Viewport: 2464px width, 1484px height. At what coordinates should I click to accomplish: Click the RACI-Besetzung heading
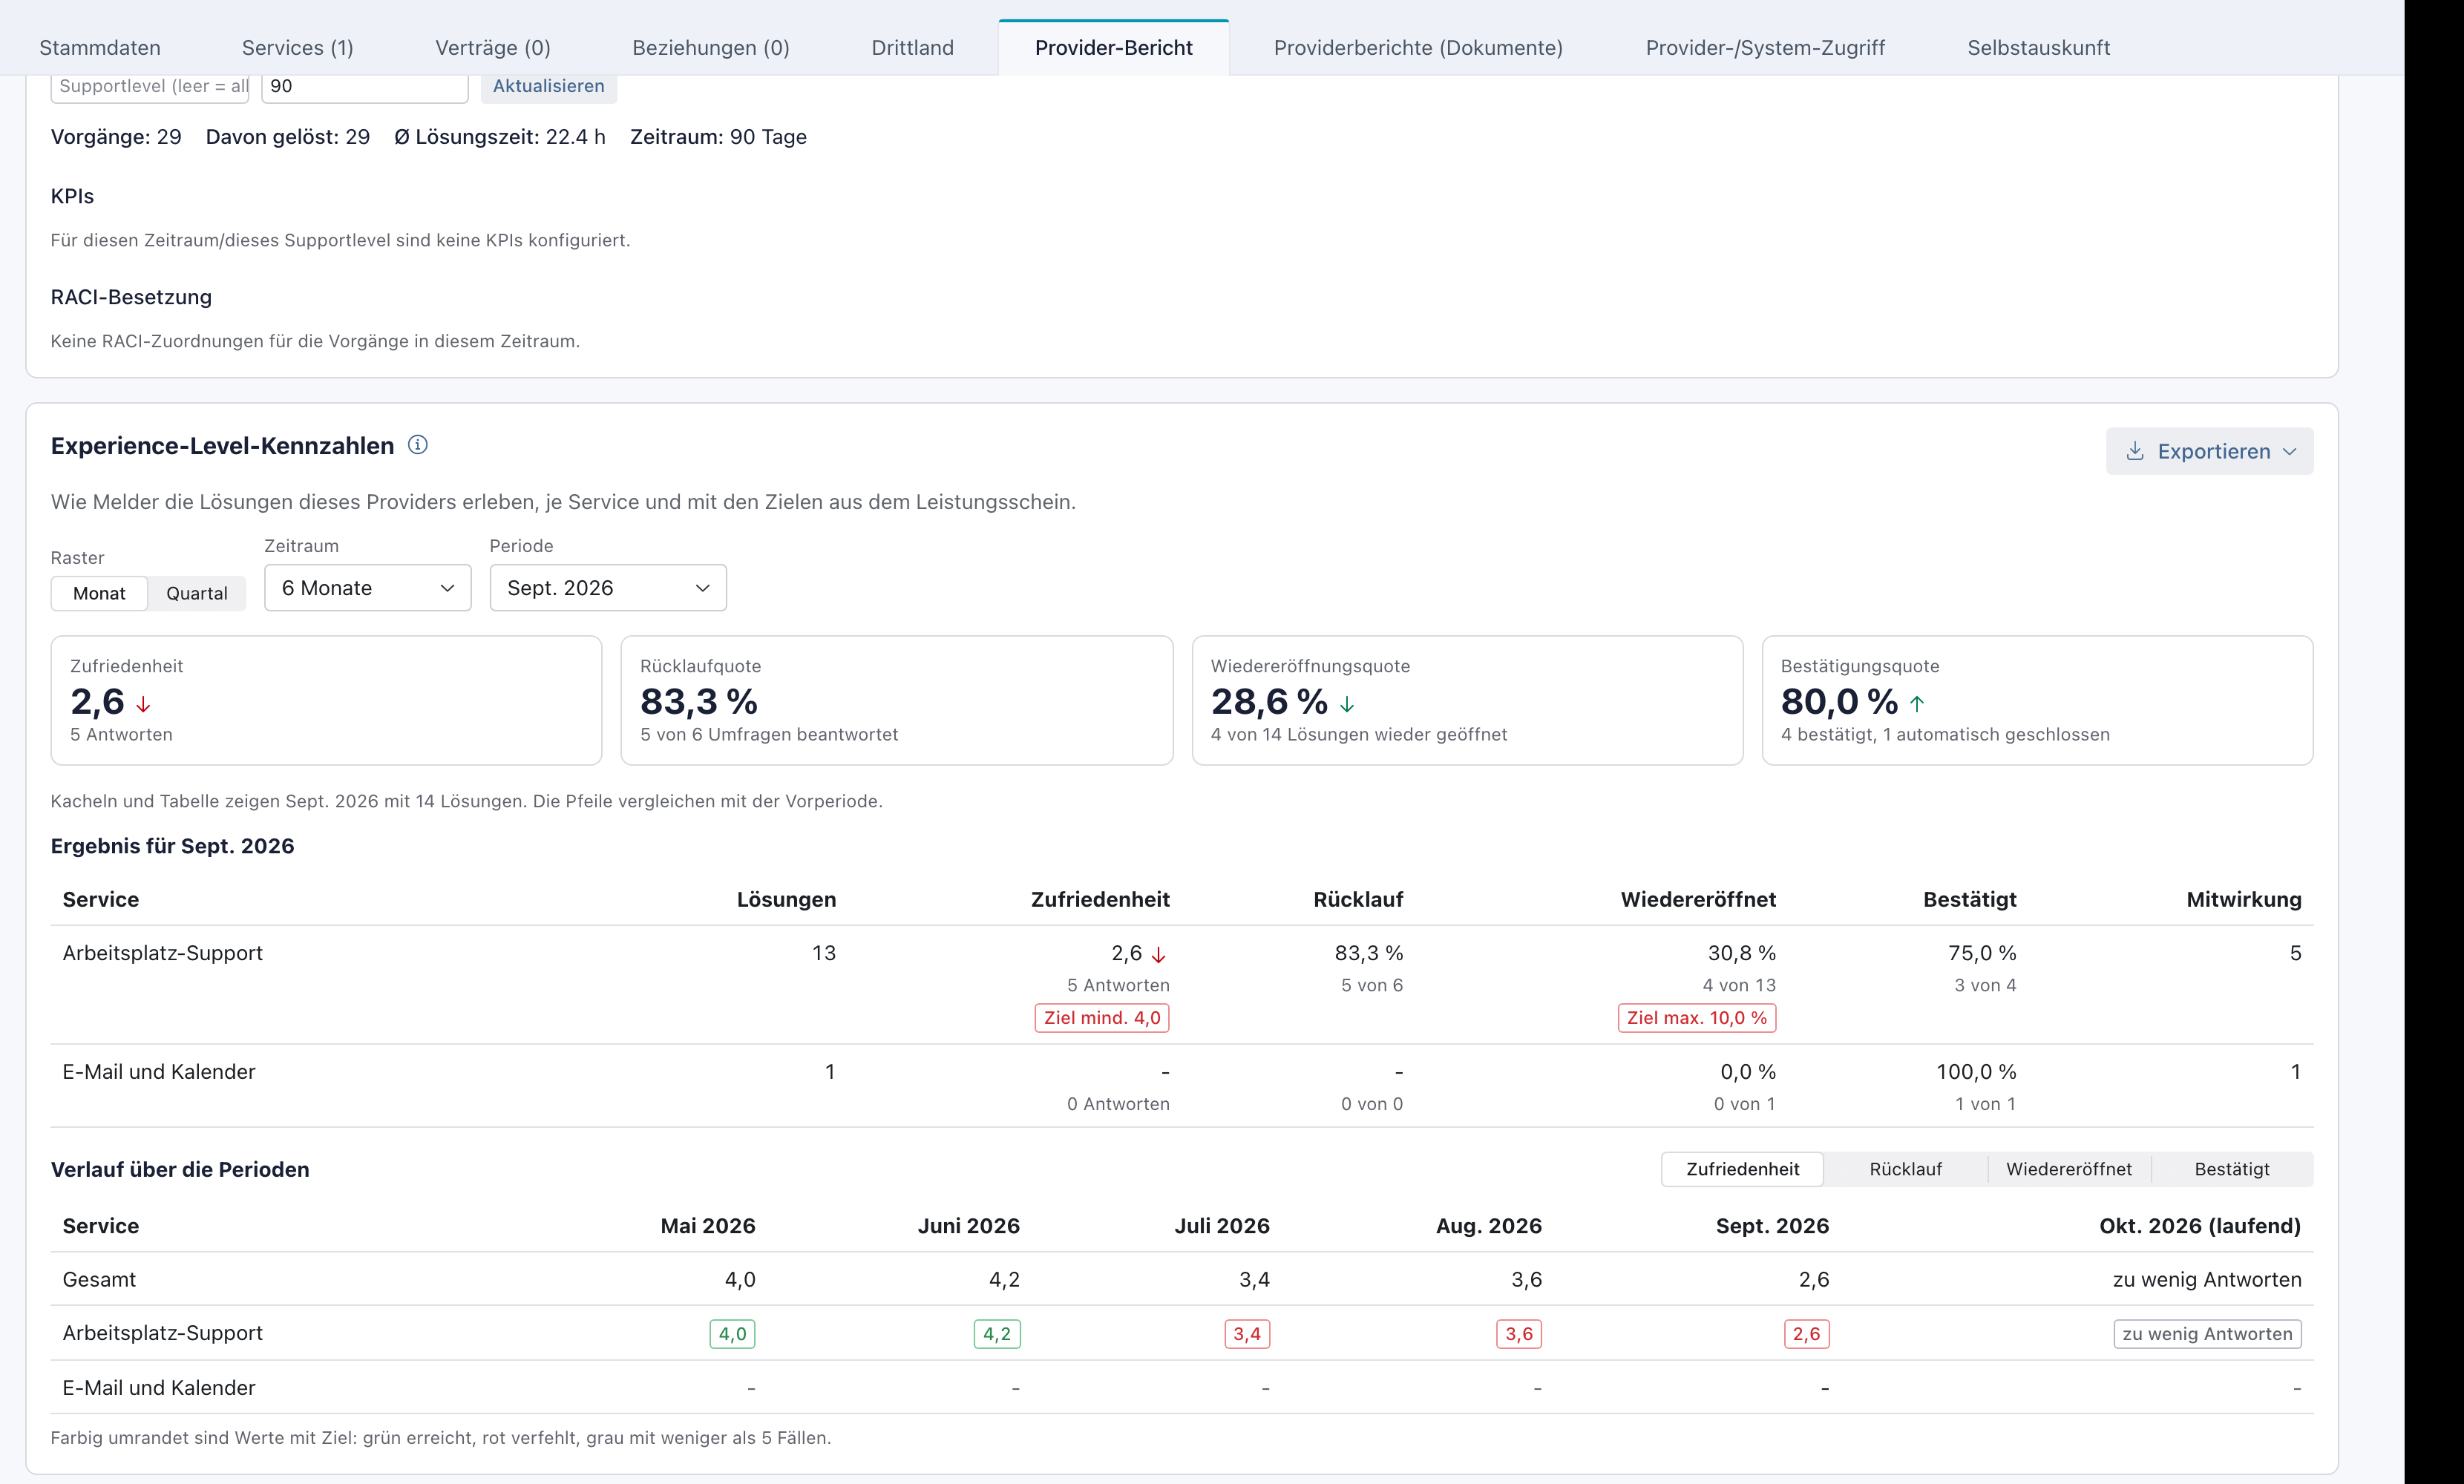click(131, 297)
